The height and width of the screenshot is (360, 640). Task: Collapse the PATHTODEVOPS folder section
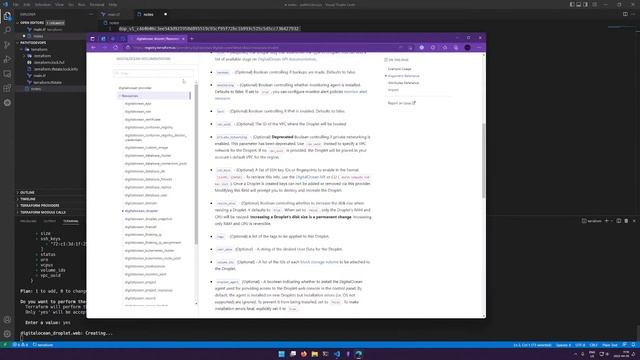tap(33, 42)
